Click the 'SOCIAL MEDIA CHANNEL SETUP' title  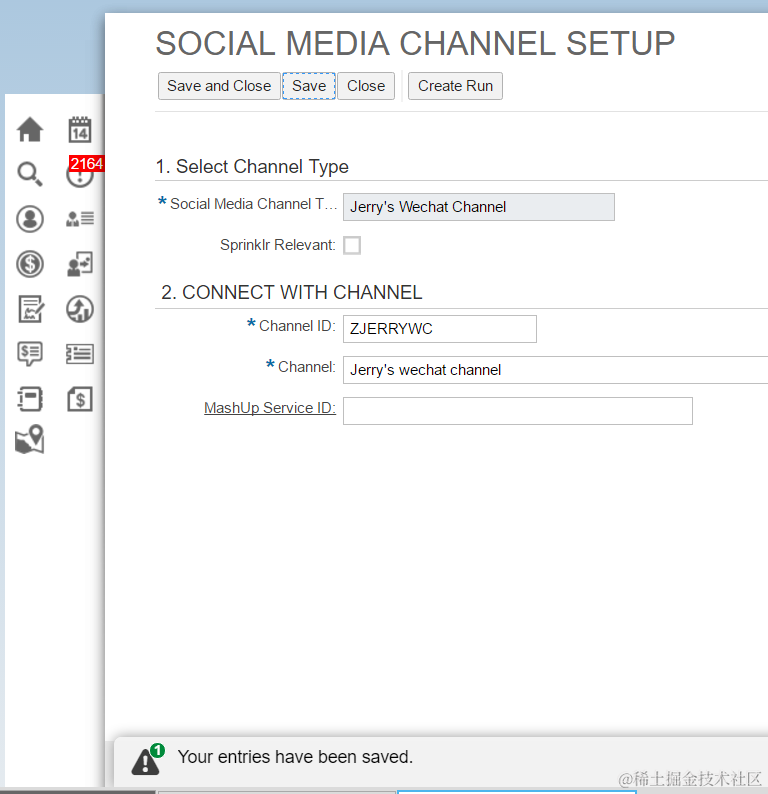coord(415,43)
